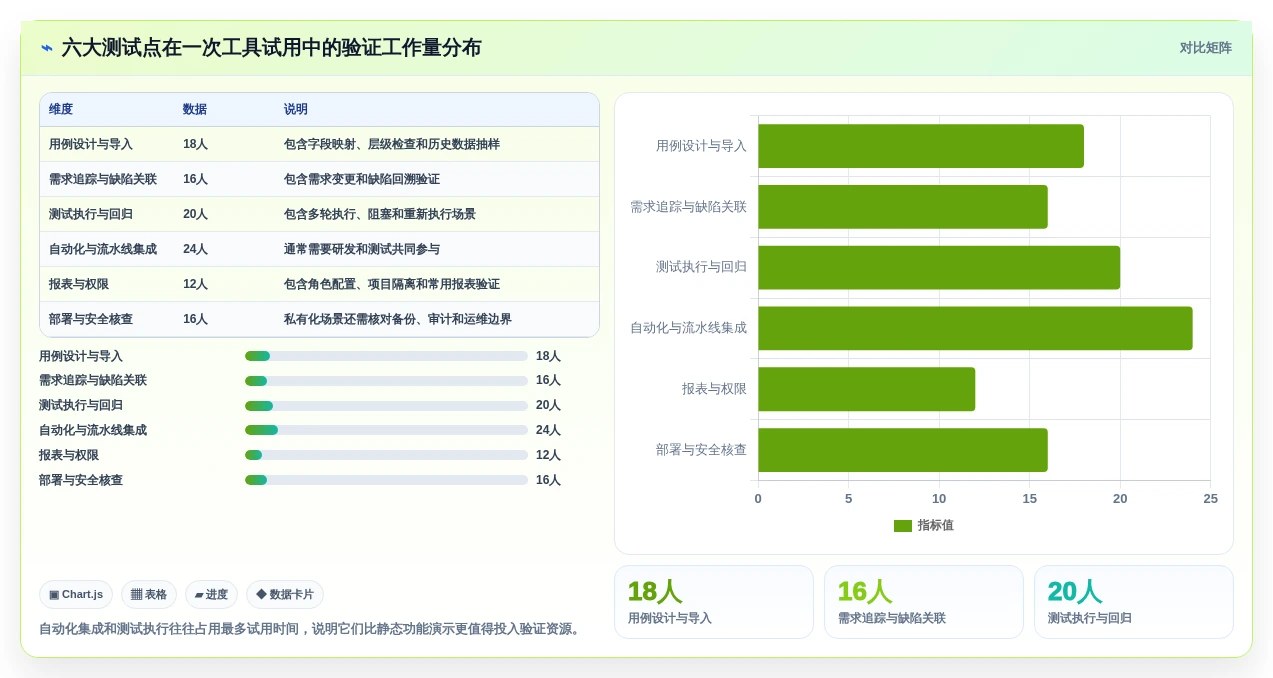1273x678 pixels.
Task: Click description 包含字段映射、层级检查和历史数据抽样
Action: [x=392, y=144]
